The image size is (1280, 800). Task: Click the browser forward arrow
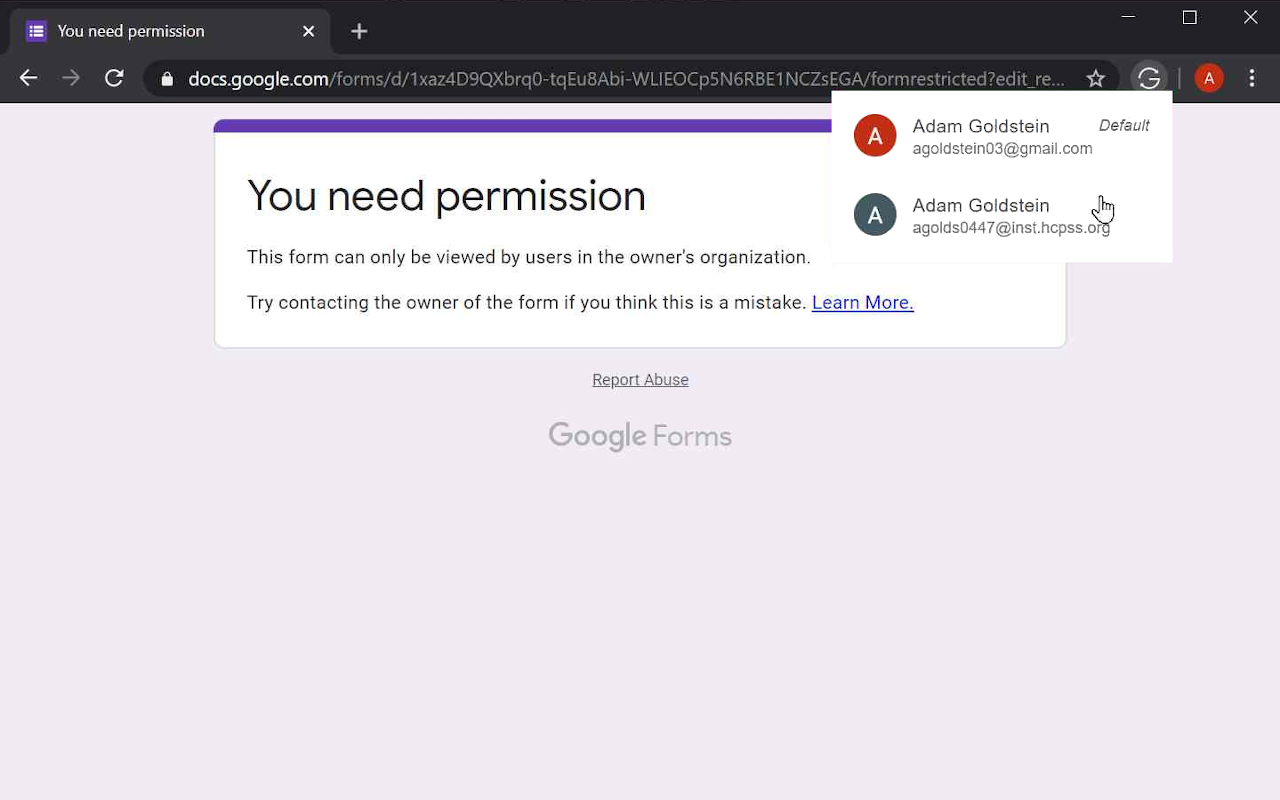tap(71, 78)
